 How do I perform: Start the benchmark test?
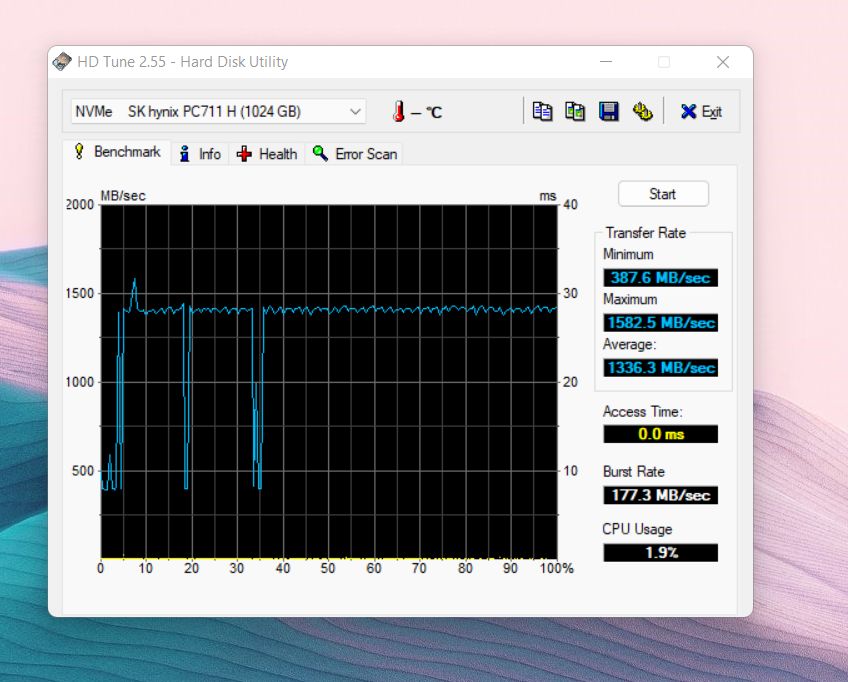663,194
